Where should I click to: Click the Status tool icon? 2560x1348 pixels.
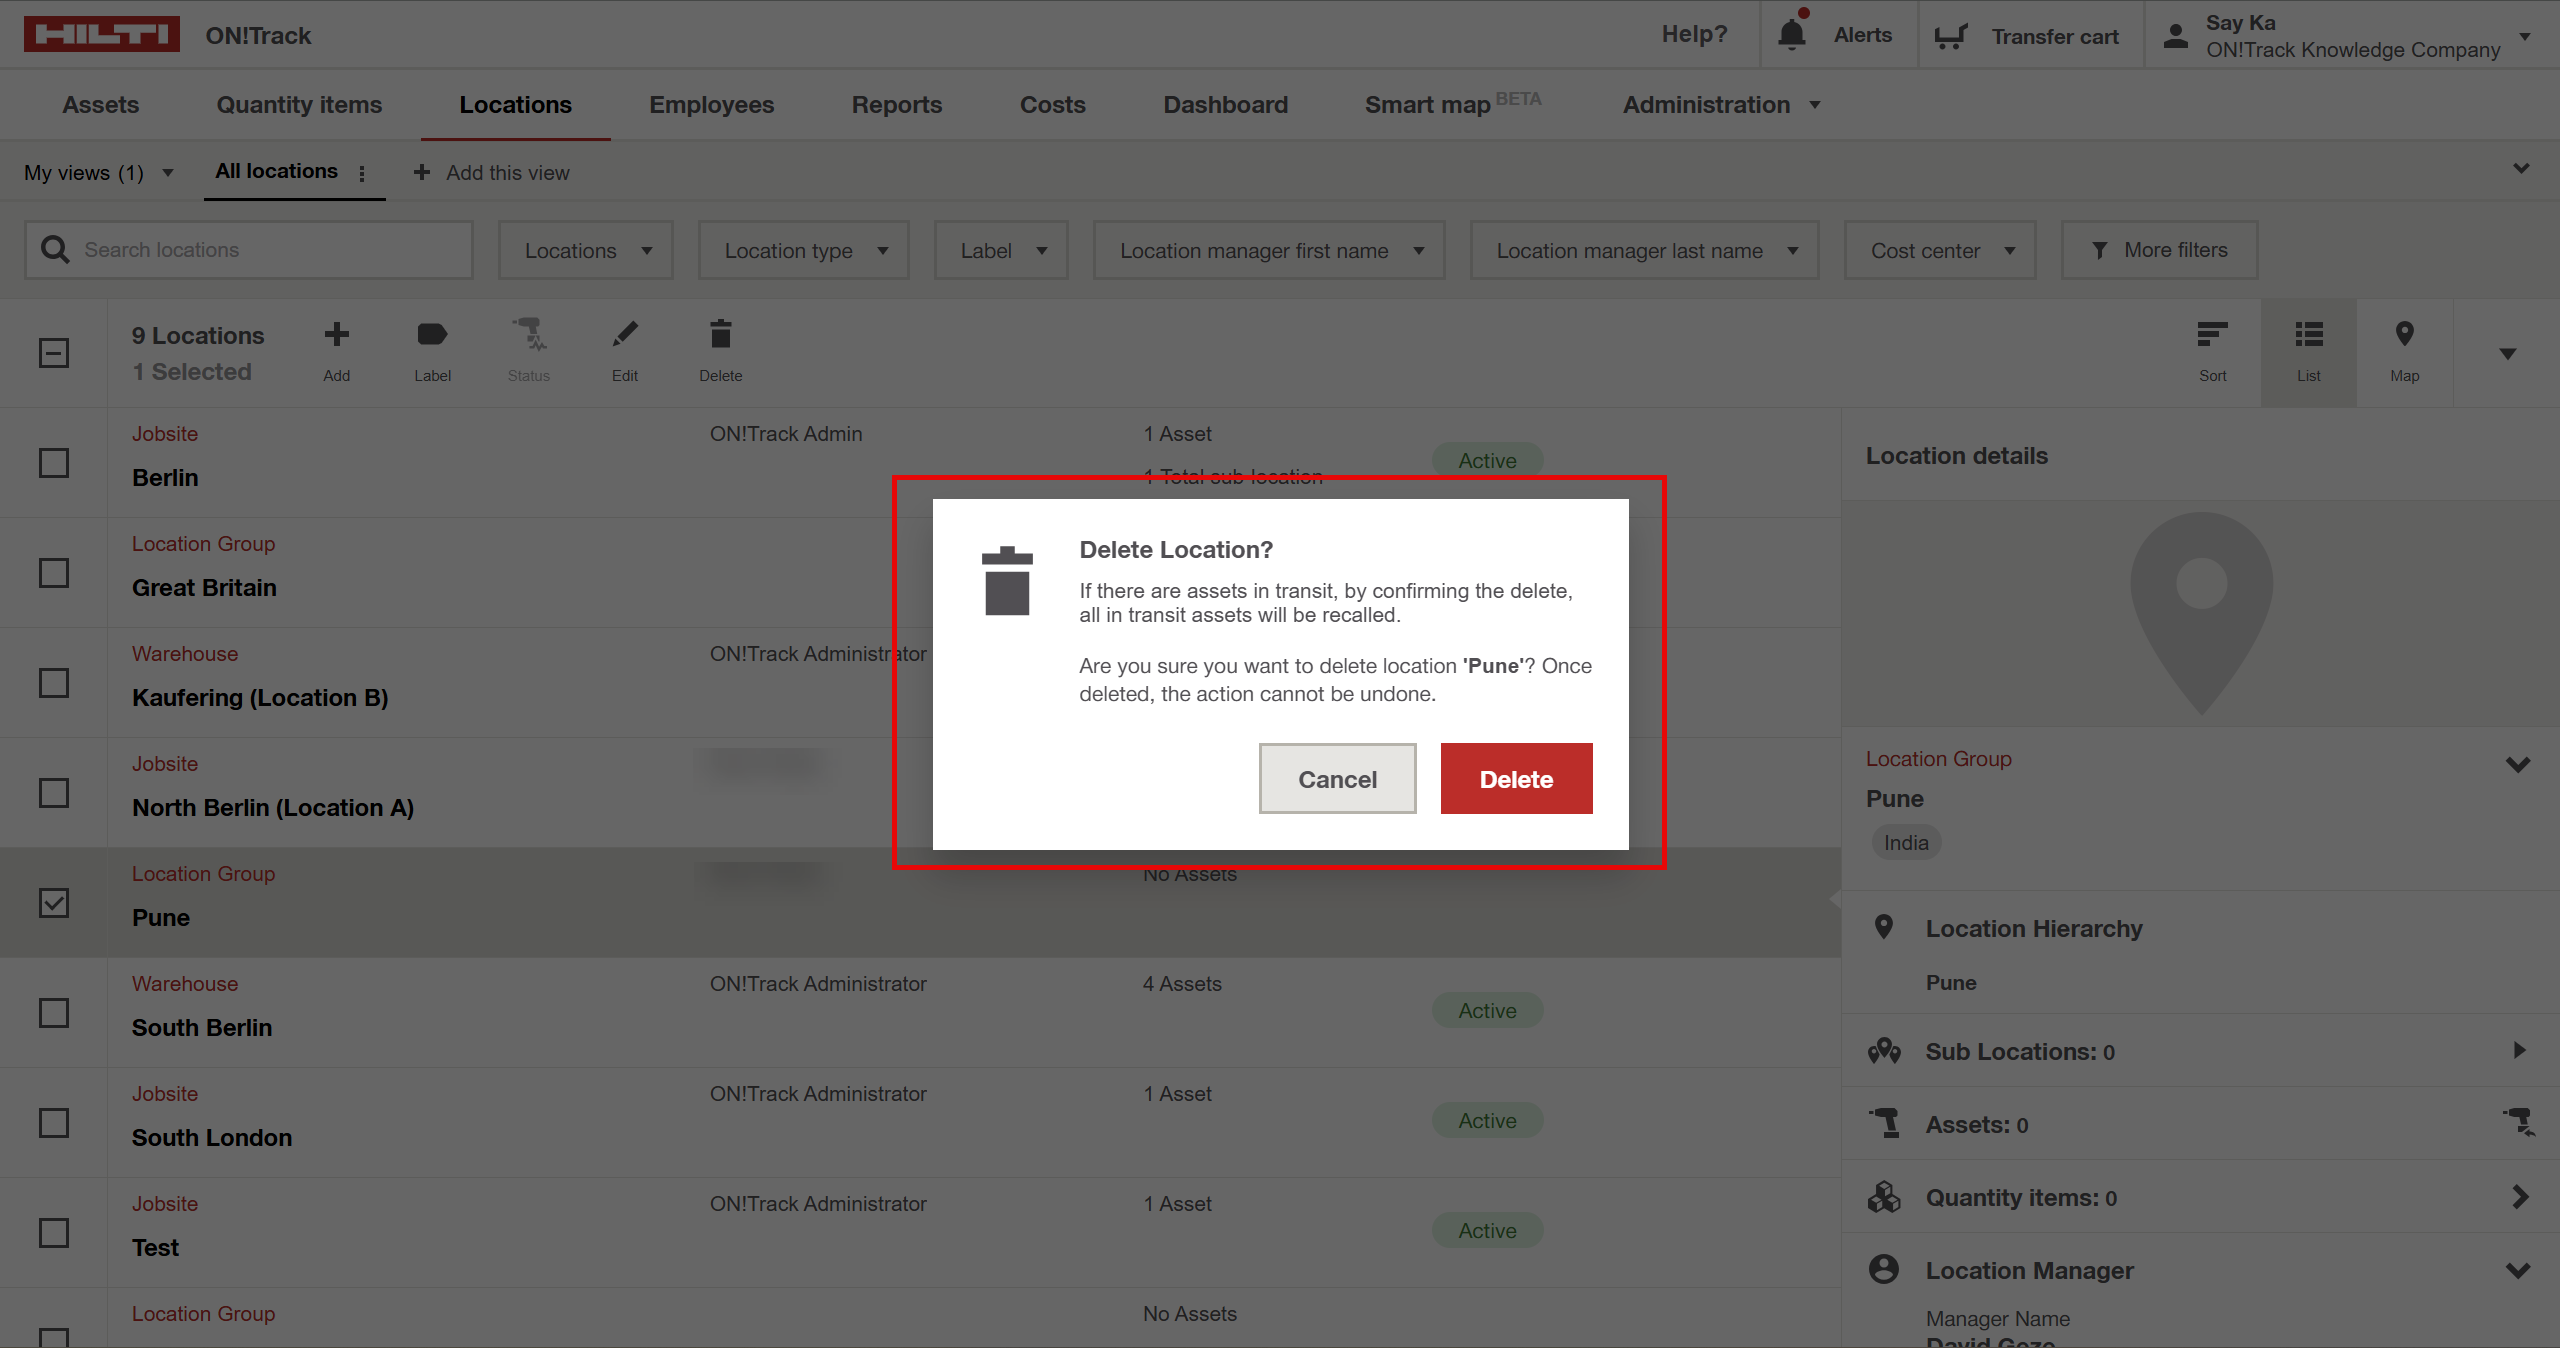click(528, 334)
